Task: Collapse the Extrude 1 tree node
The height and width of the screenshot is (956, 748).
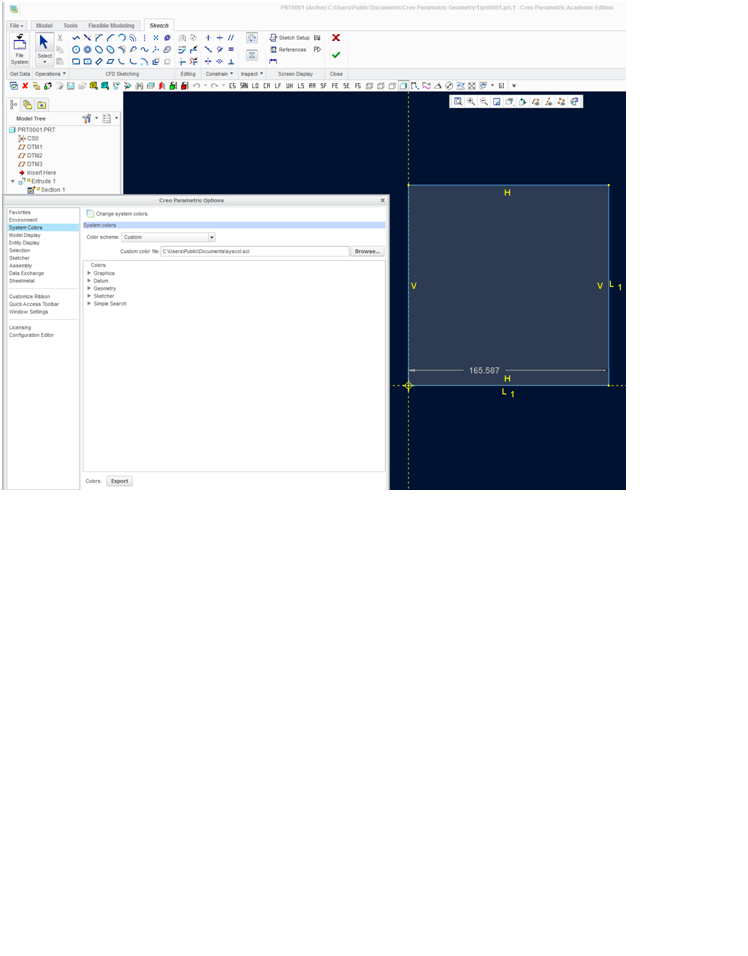Action: click(13, 181)
